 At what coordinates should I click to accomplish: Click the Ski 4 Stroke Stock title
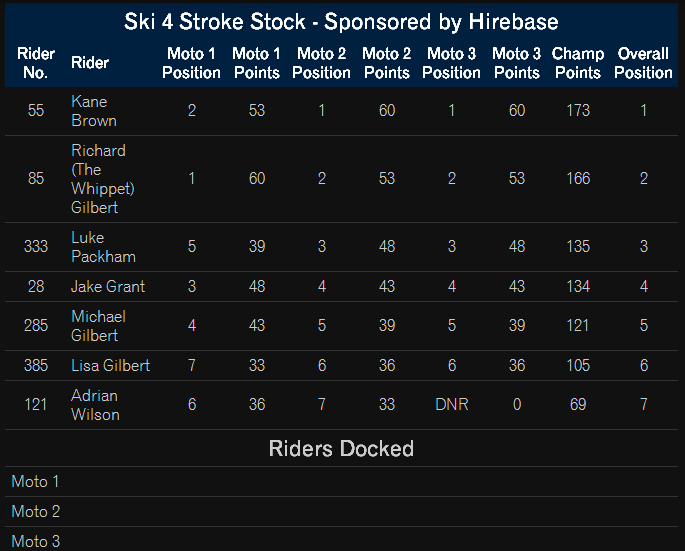point(341,22)
